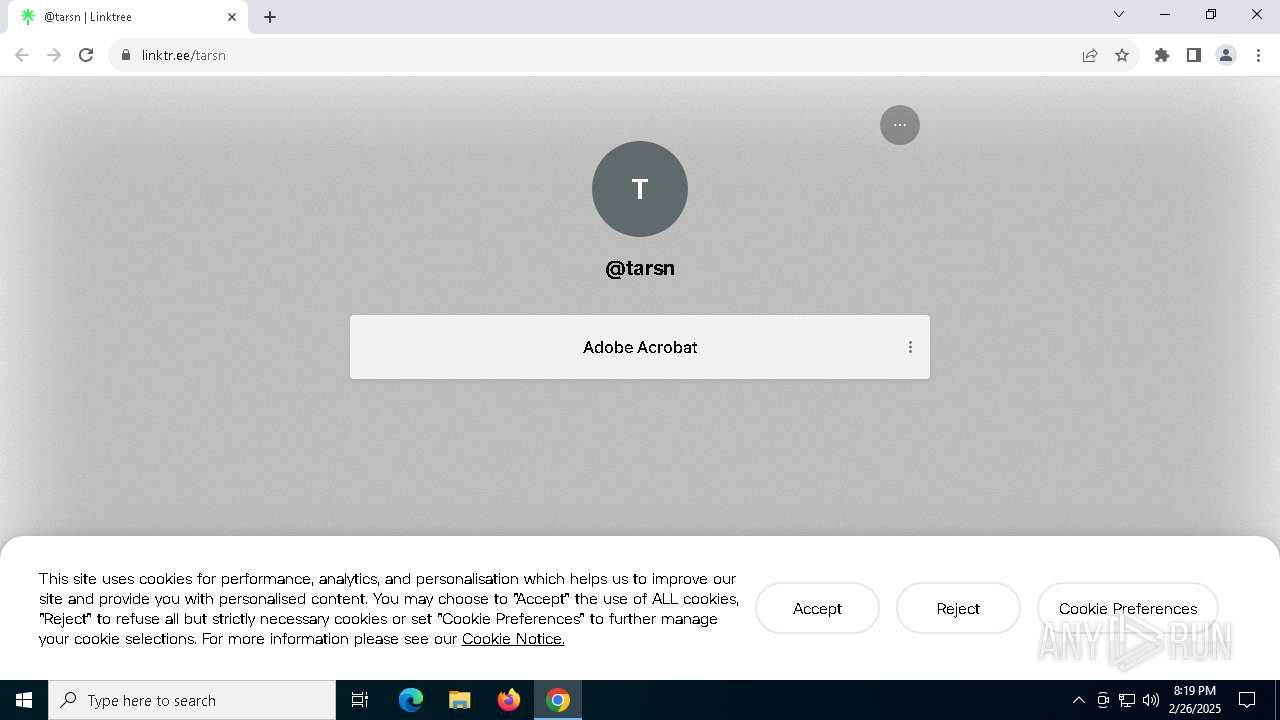The height and width of the screenshot is (720, 1280).
Task: Go forward in browser history
Action: coord(54,55)
